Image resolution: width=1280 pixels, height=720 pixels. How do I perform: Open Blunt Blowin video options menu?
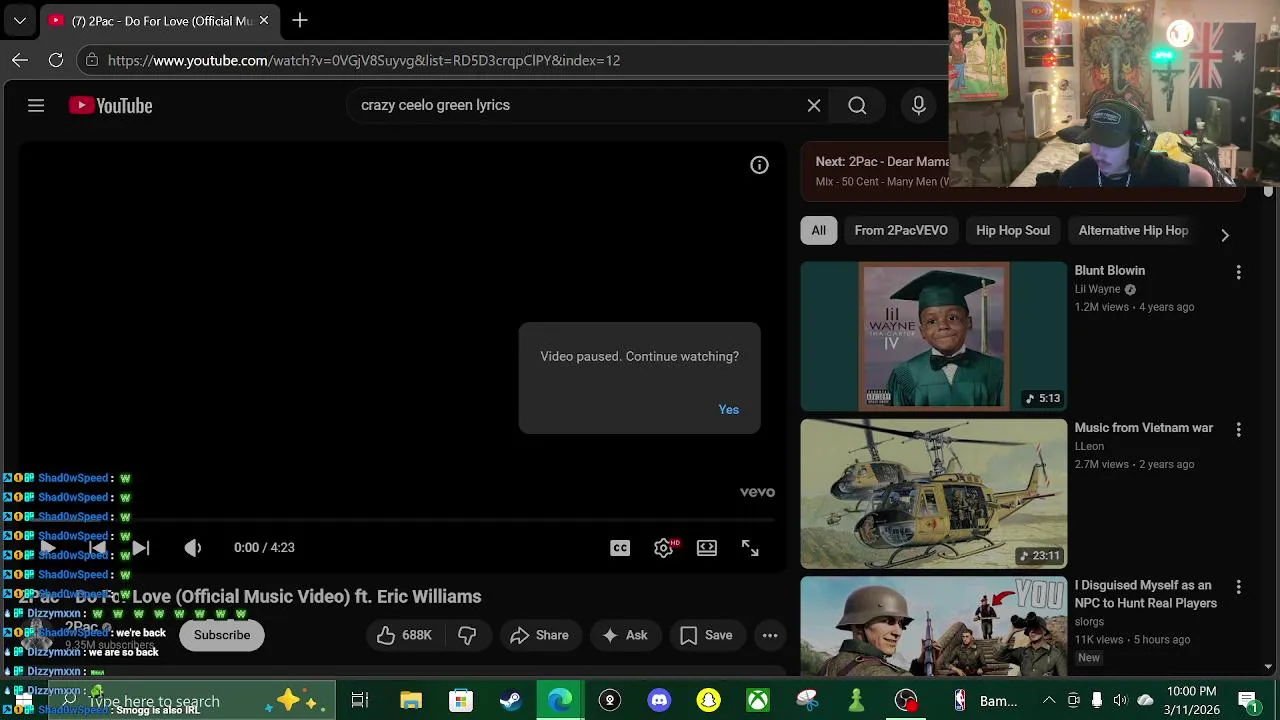pyautogui.click(x=1239, y=272)
